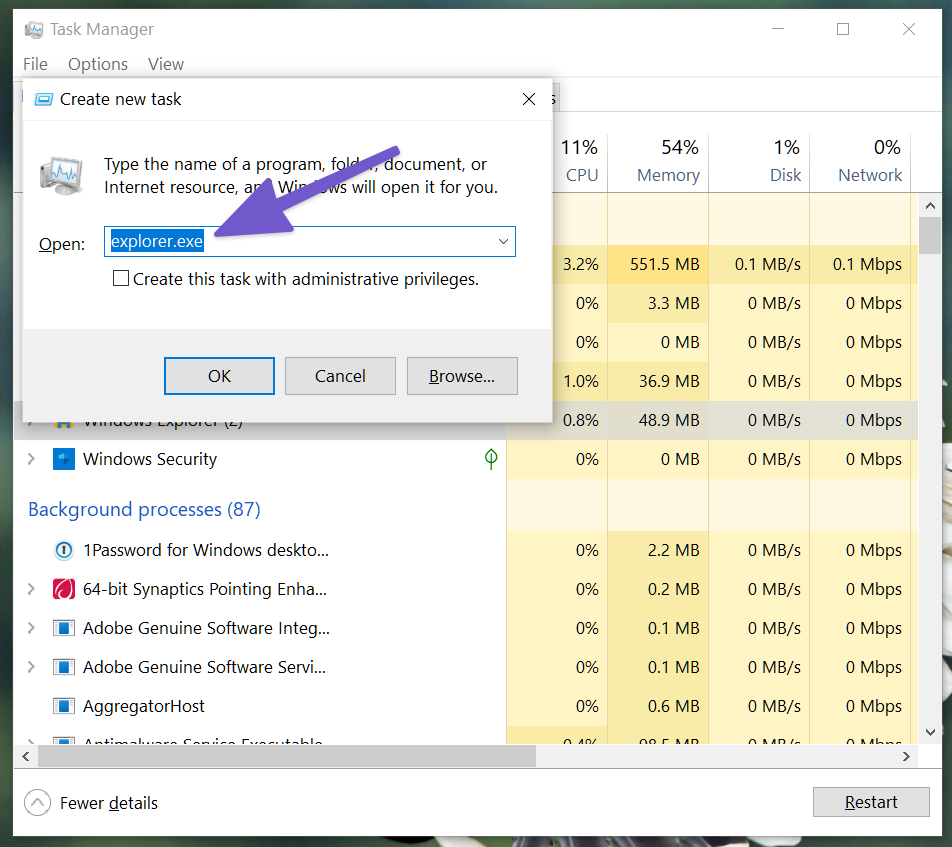Click the Create new task dialog icon
The height and width of the screenshot is (847, 952).
[43, 99]
